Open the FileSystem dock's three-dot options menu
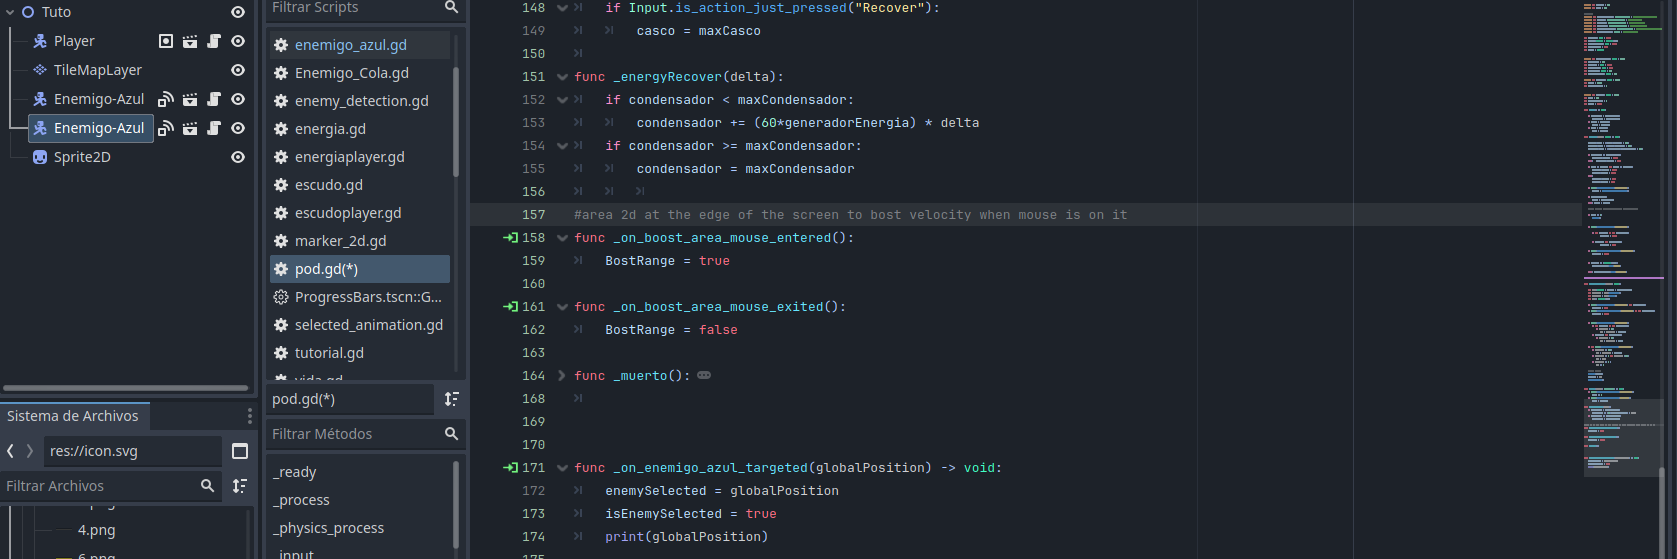 click(250, 416)
